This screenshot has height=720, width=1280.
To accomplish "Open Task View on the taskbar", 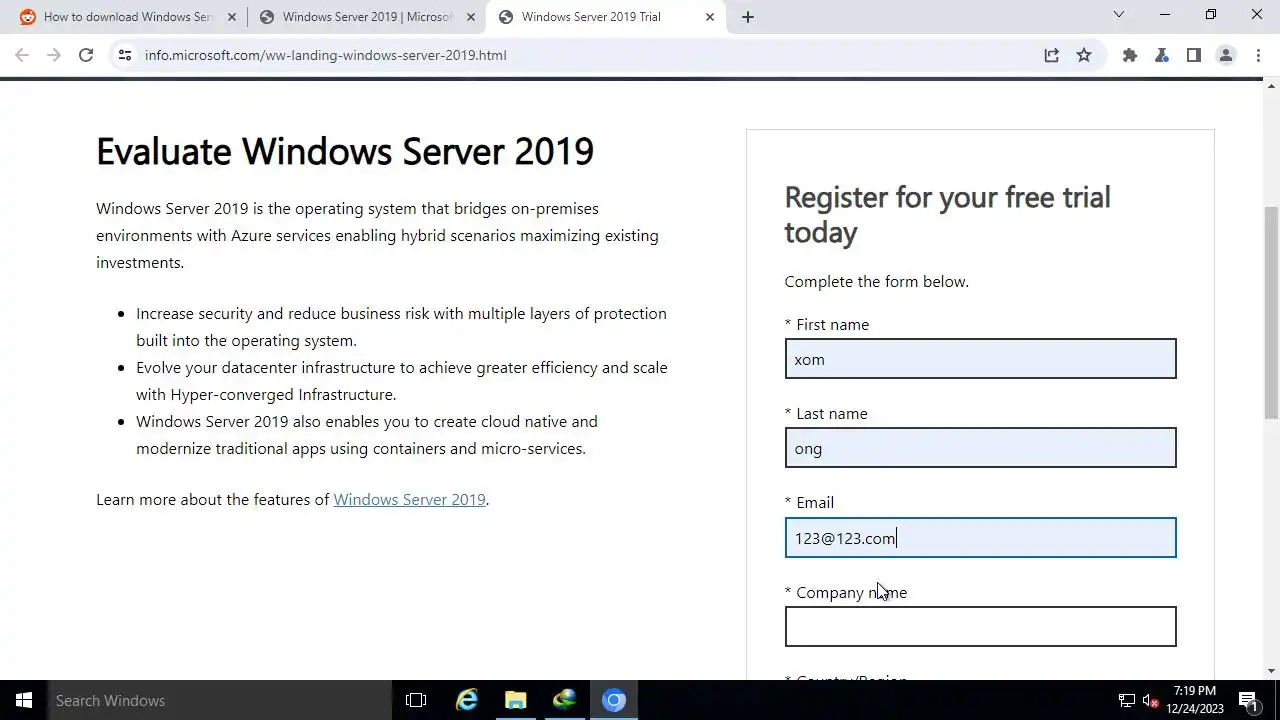I will pos(416,700).
